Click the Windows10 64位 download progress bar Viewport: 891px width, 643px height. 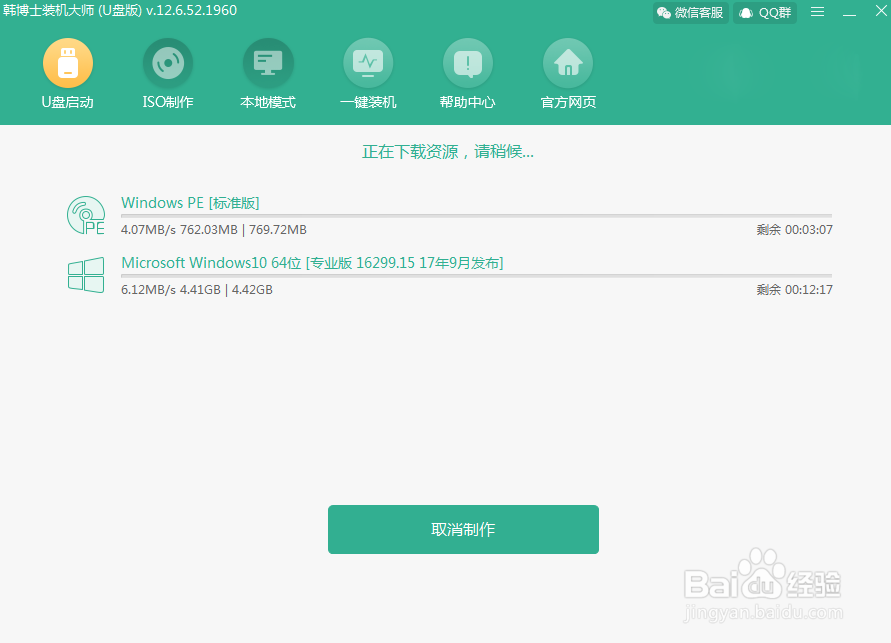pos(476,275)
